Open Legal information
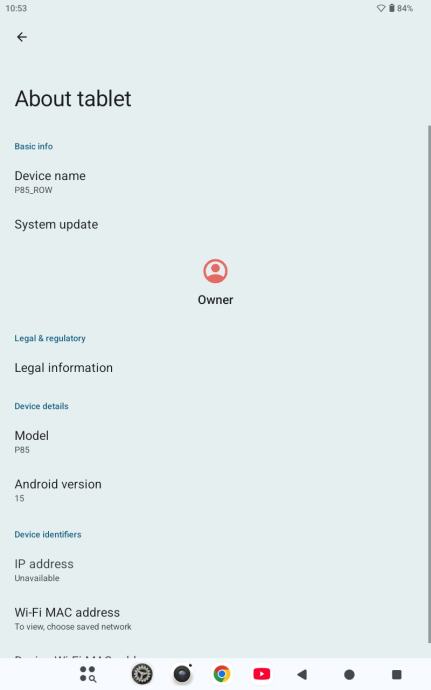The image size is (431, 690). coord(215,367)
